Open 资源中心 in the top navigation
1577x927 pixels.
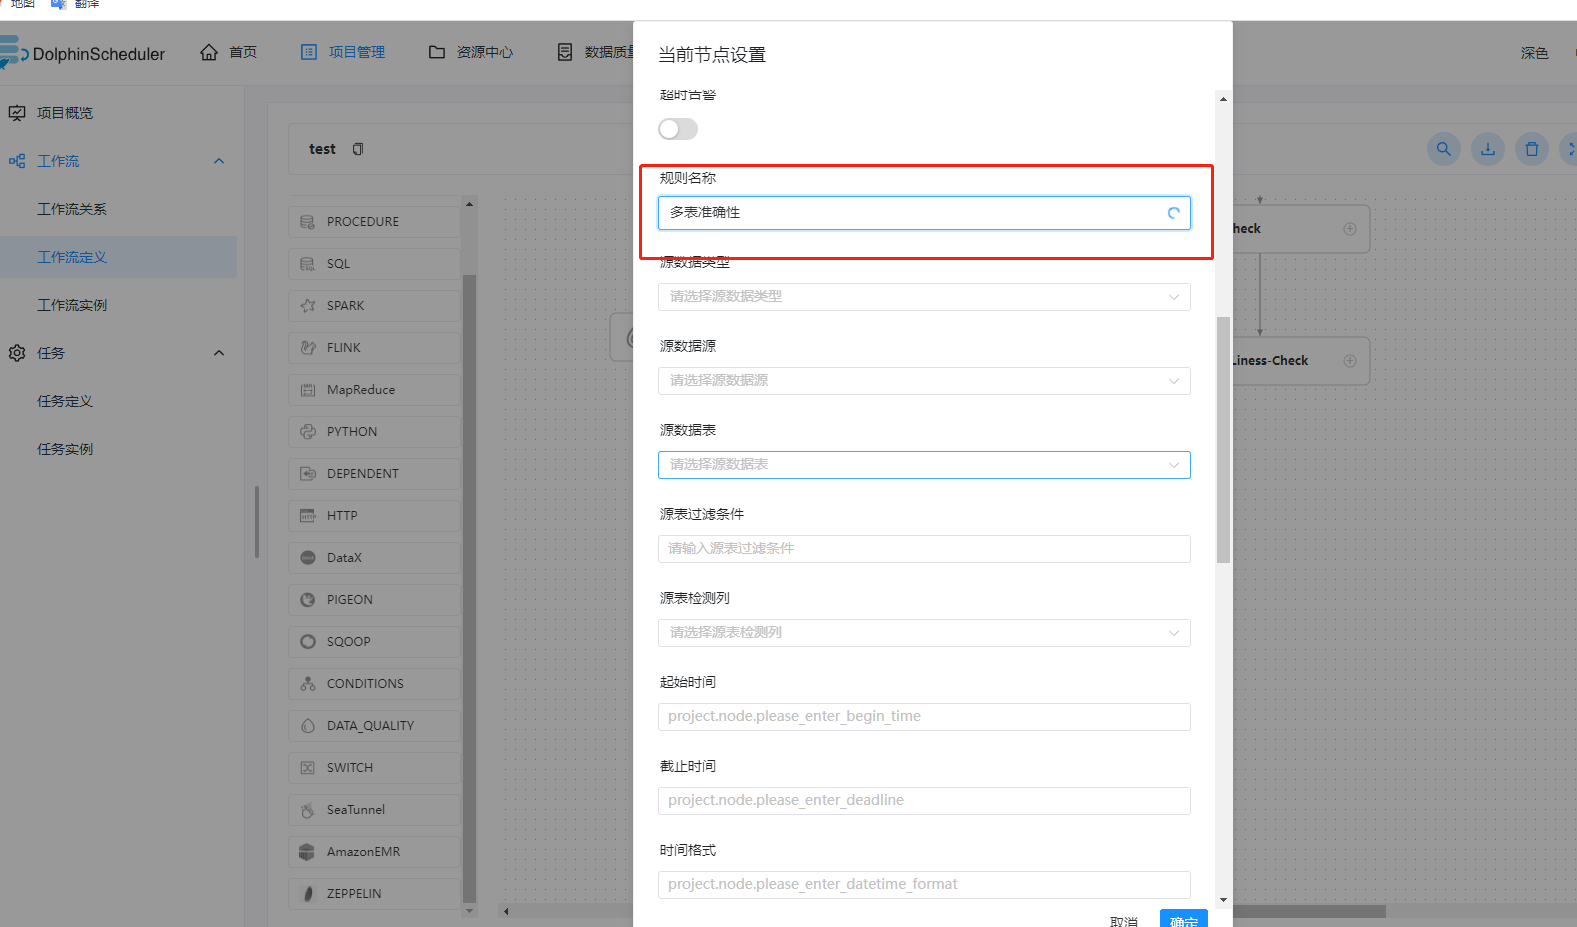point(471,52)
